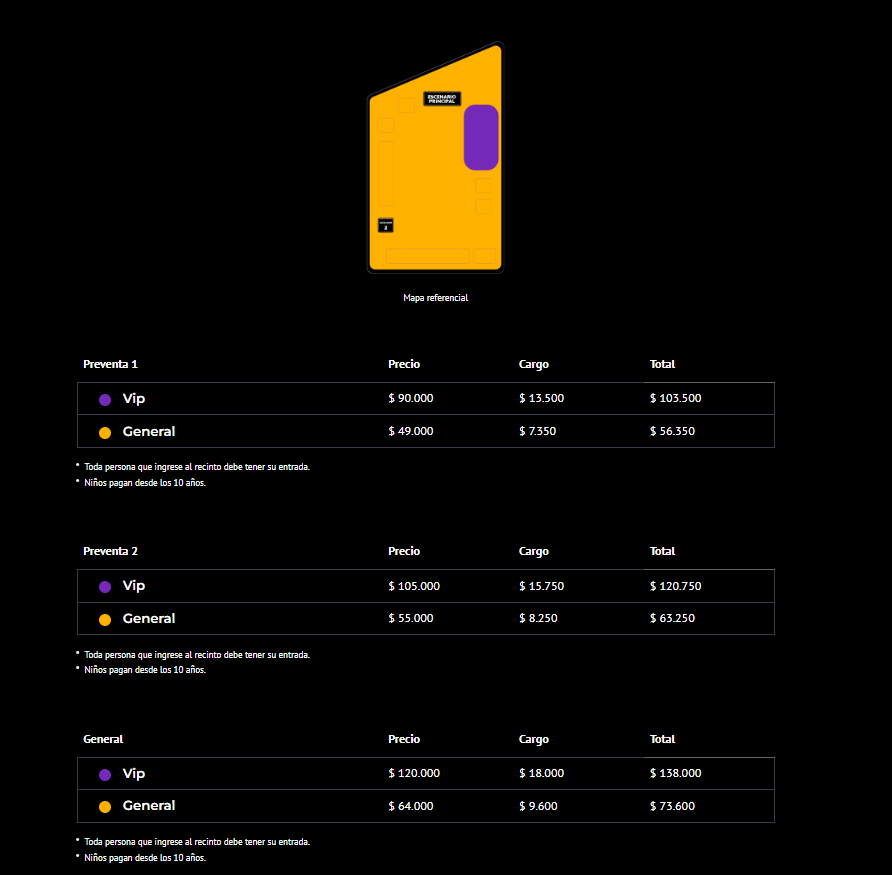Screen dimensions: 892x875
Task: Expand the General section header
Action: (x=103, y=739)
